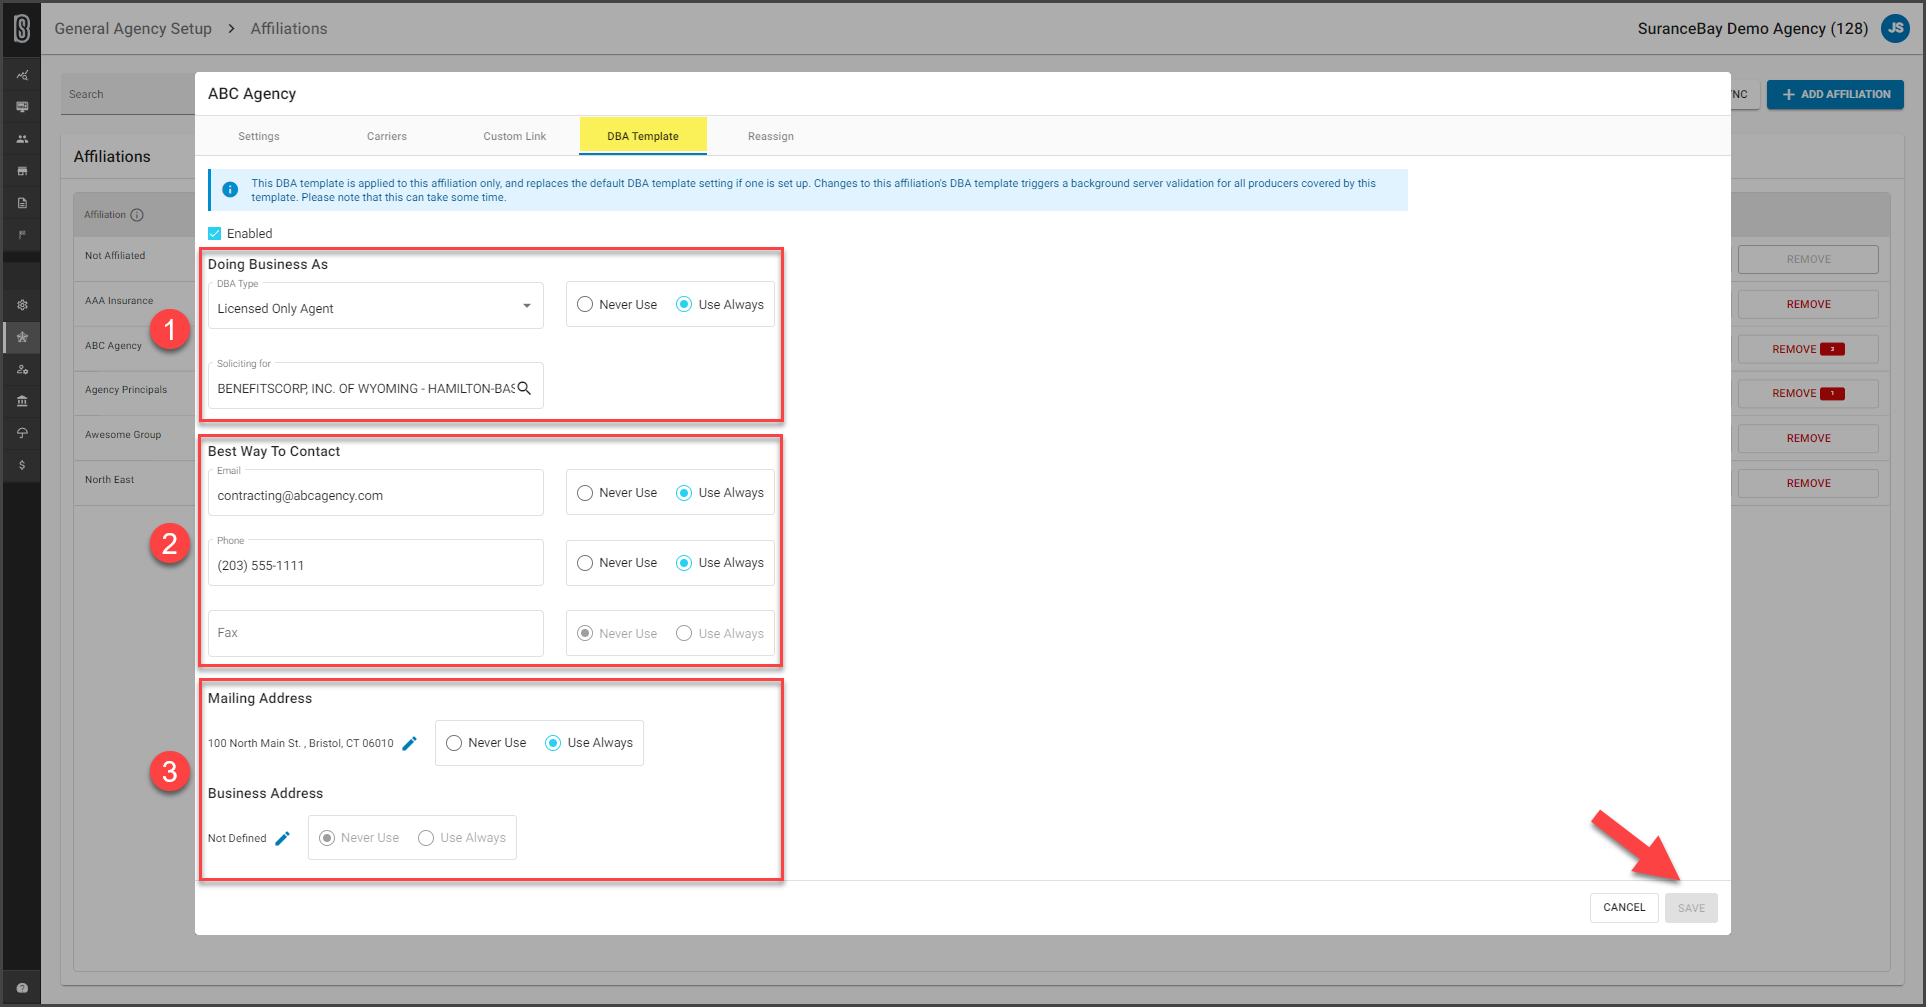
Task: Select the Awesome Group row
Action: pyautogui.click(x=134, y=435)
